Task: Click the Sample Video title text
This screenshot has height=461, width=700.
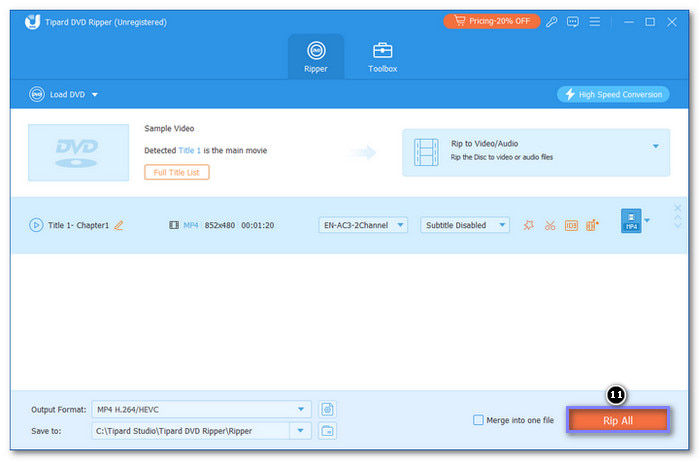Action: tap(169, 129)
